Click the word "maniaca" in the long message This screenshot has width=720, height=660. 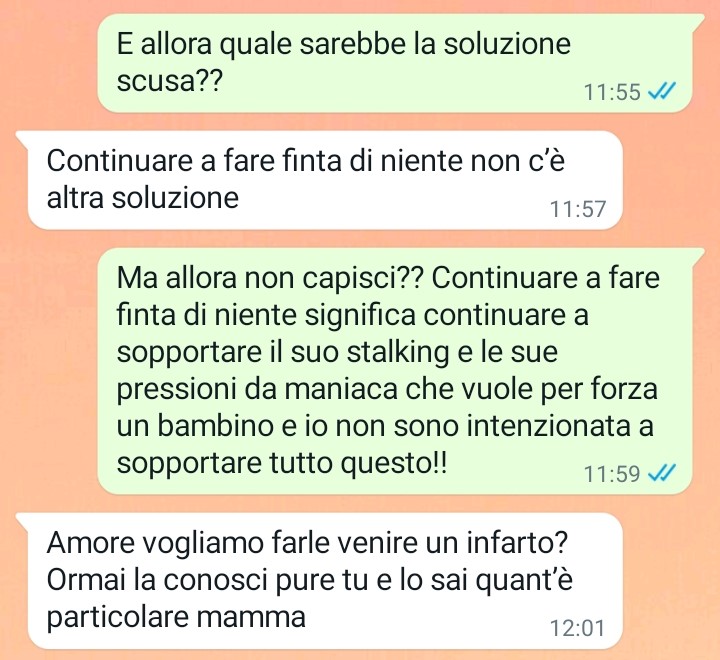click(x=341, y=389)
